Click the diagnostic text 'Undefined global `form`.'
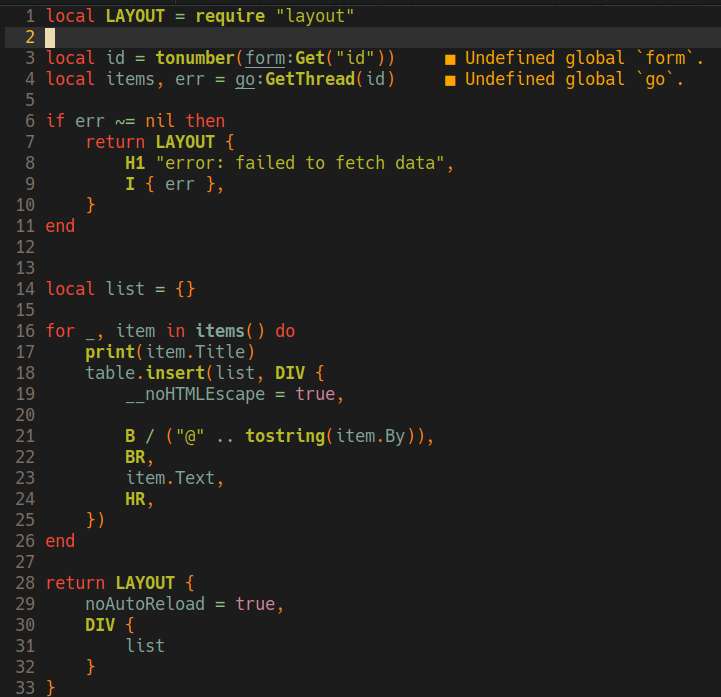This screenshot has height=697, width=721. 584,58
